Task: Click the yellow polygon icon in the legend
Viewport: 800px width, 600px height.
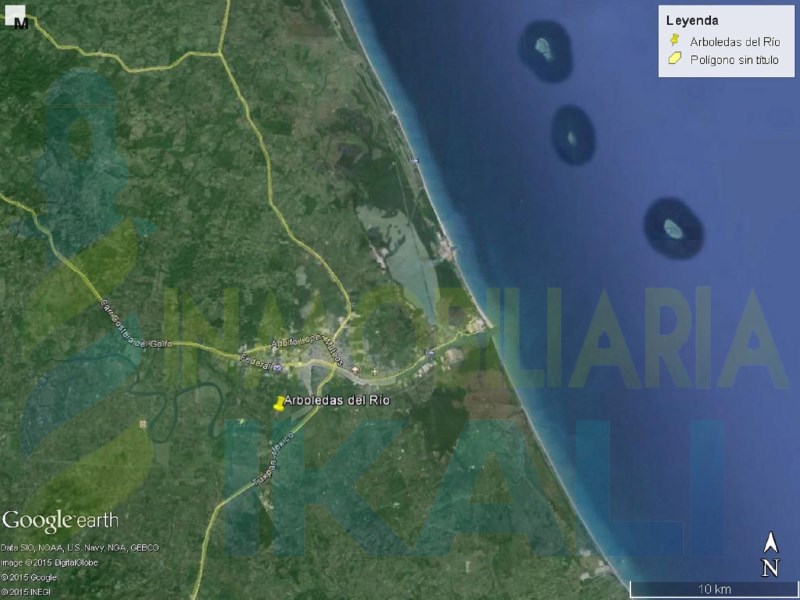Action: coord(676,59)
